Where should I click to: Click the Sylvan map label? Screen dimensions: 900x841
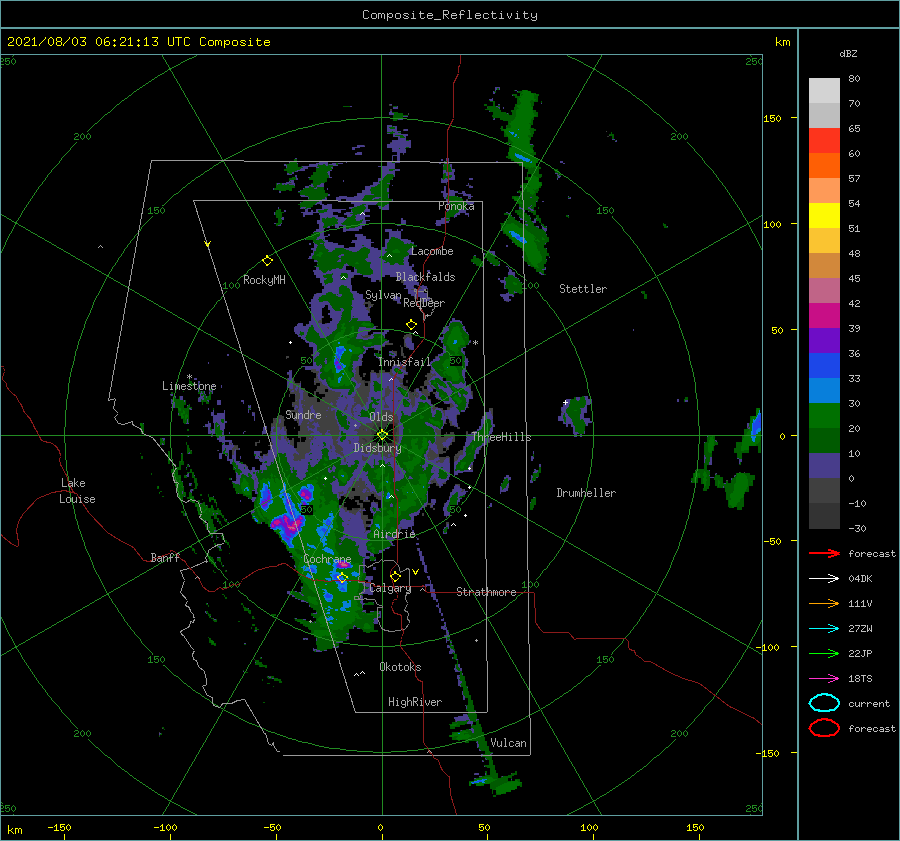coord(383,296)
